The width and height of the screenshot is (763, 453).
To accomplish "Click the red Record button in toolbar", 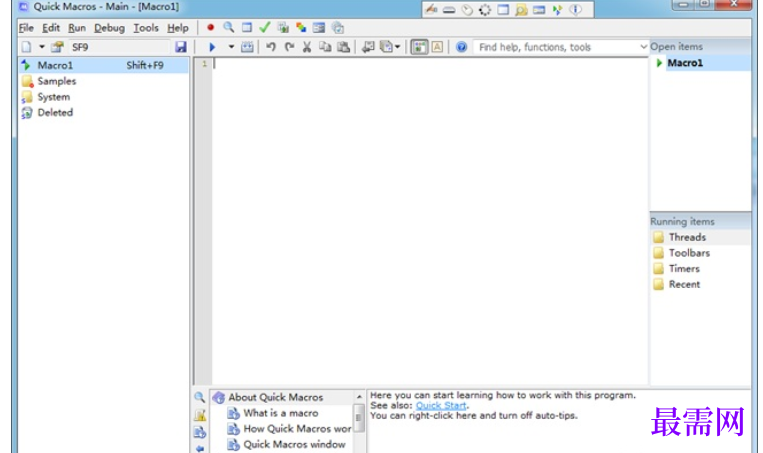I will pos(211,28).
